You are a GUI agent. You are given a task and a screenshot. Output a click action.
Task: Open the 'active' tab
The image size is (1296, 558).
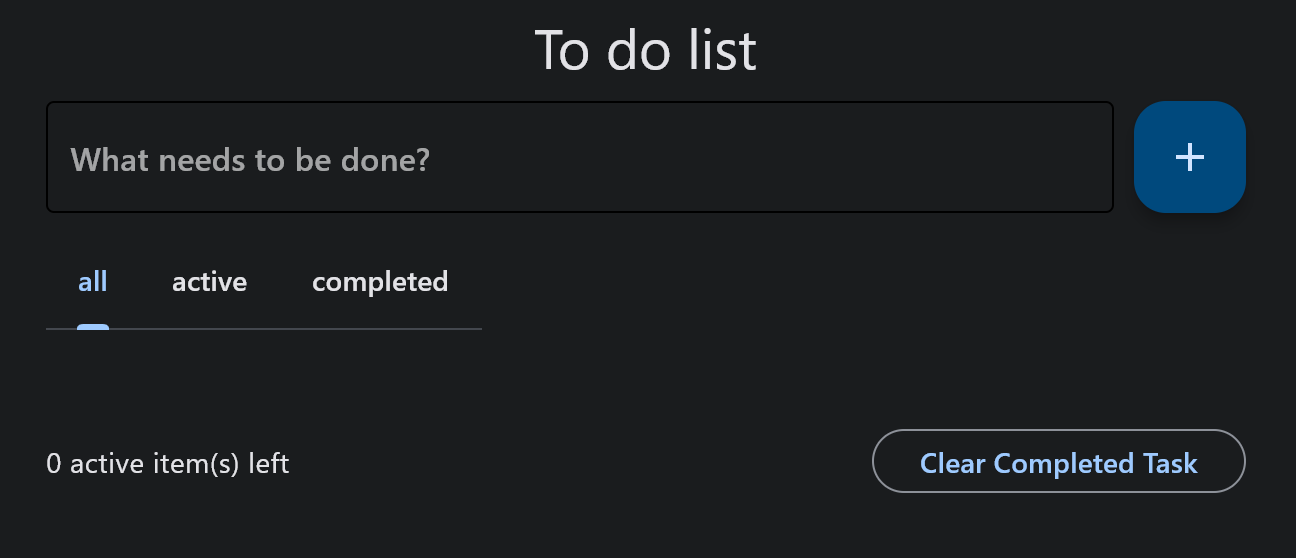(209, 282)
